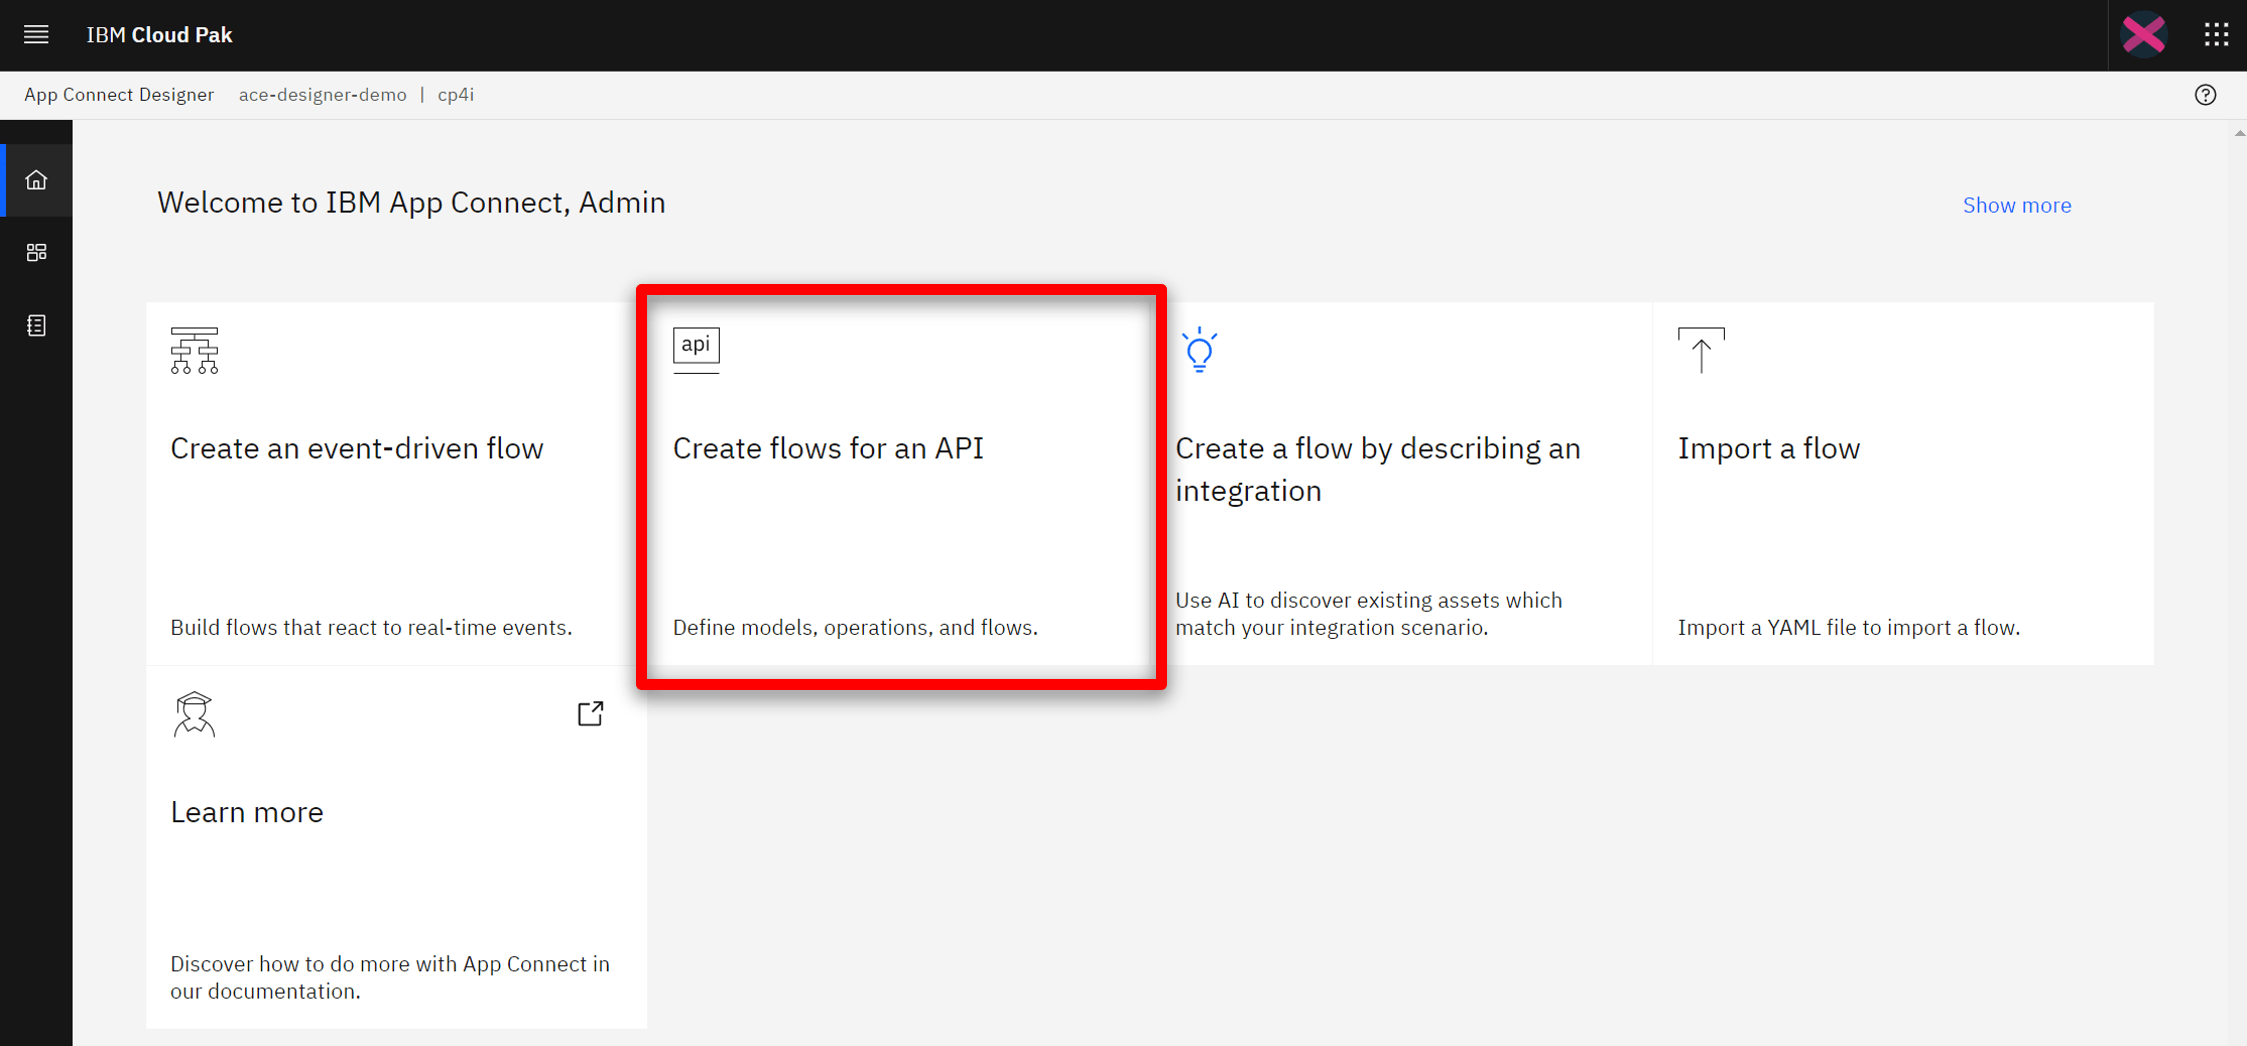Image resolution: width=2247 pixels, height=1046 pixels.
Task: Open the app switcher grid icon
Action: pos(2216,35)
